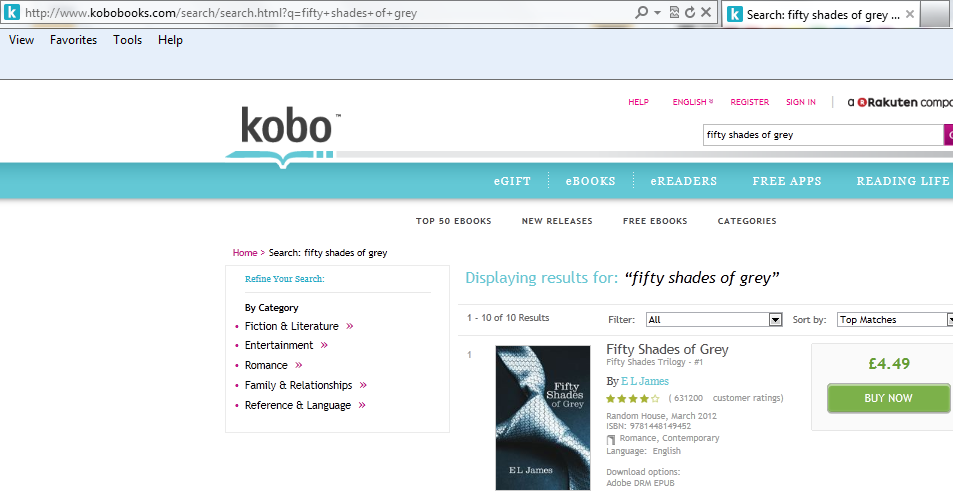Viewport: 953px width, 493px height.
Task: Click the chevron next to Reference & Language
Action: tap(362, 405)
